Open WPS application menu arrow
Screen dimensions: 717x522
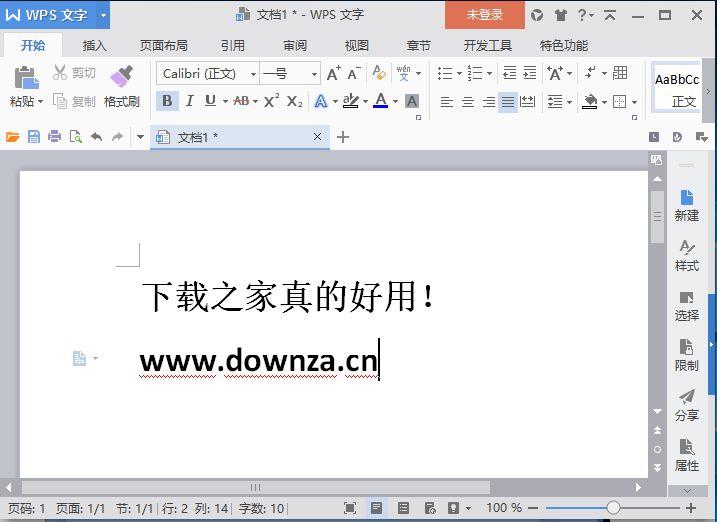pos(103,16)
